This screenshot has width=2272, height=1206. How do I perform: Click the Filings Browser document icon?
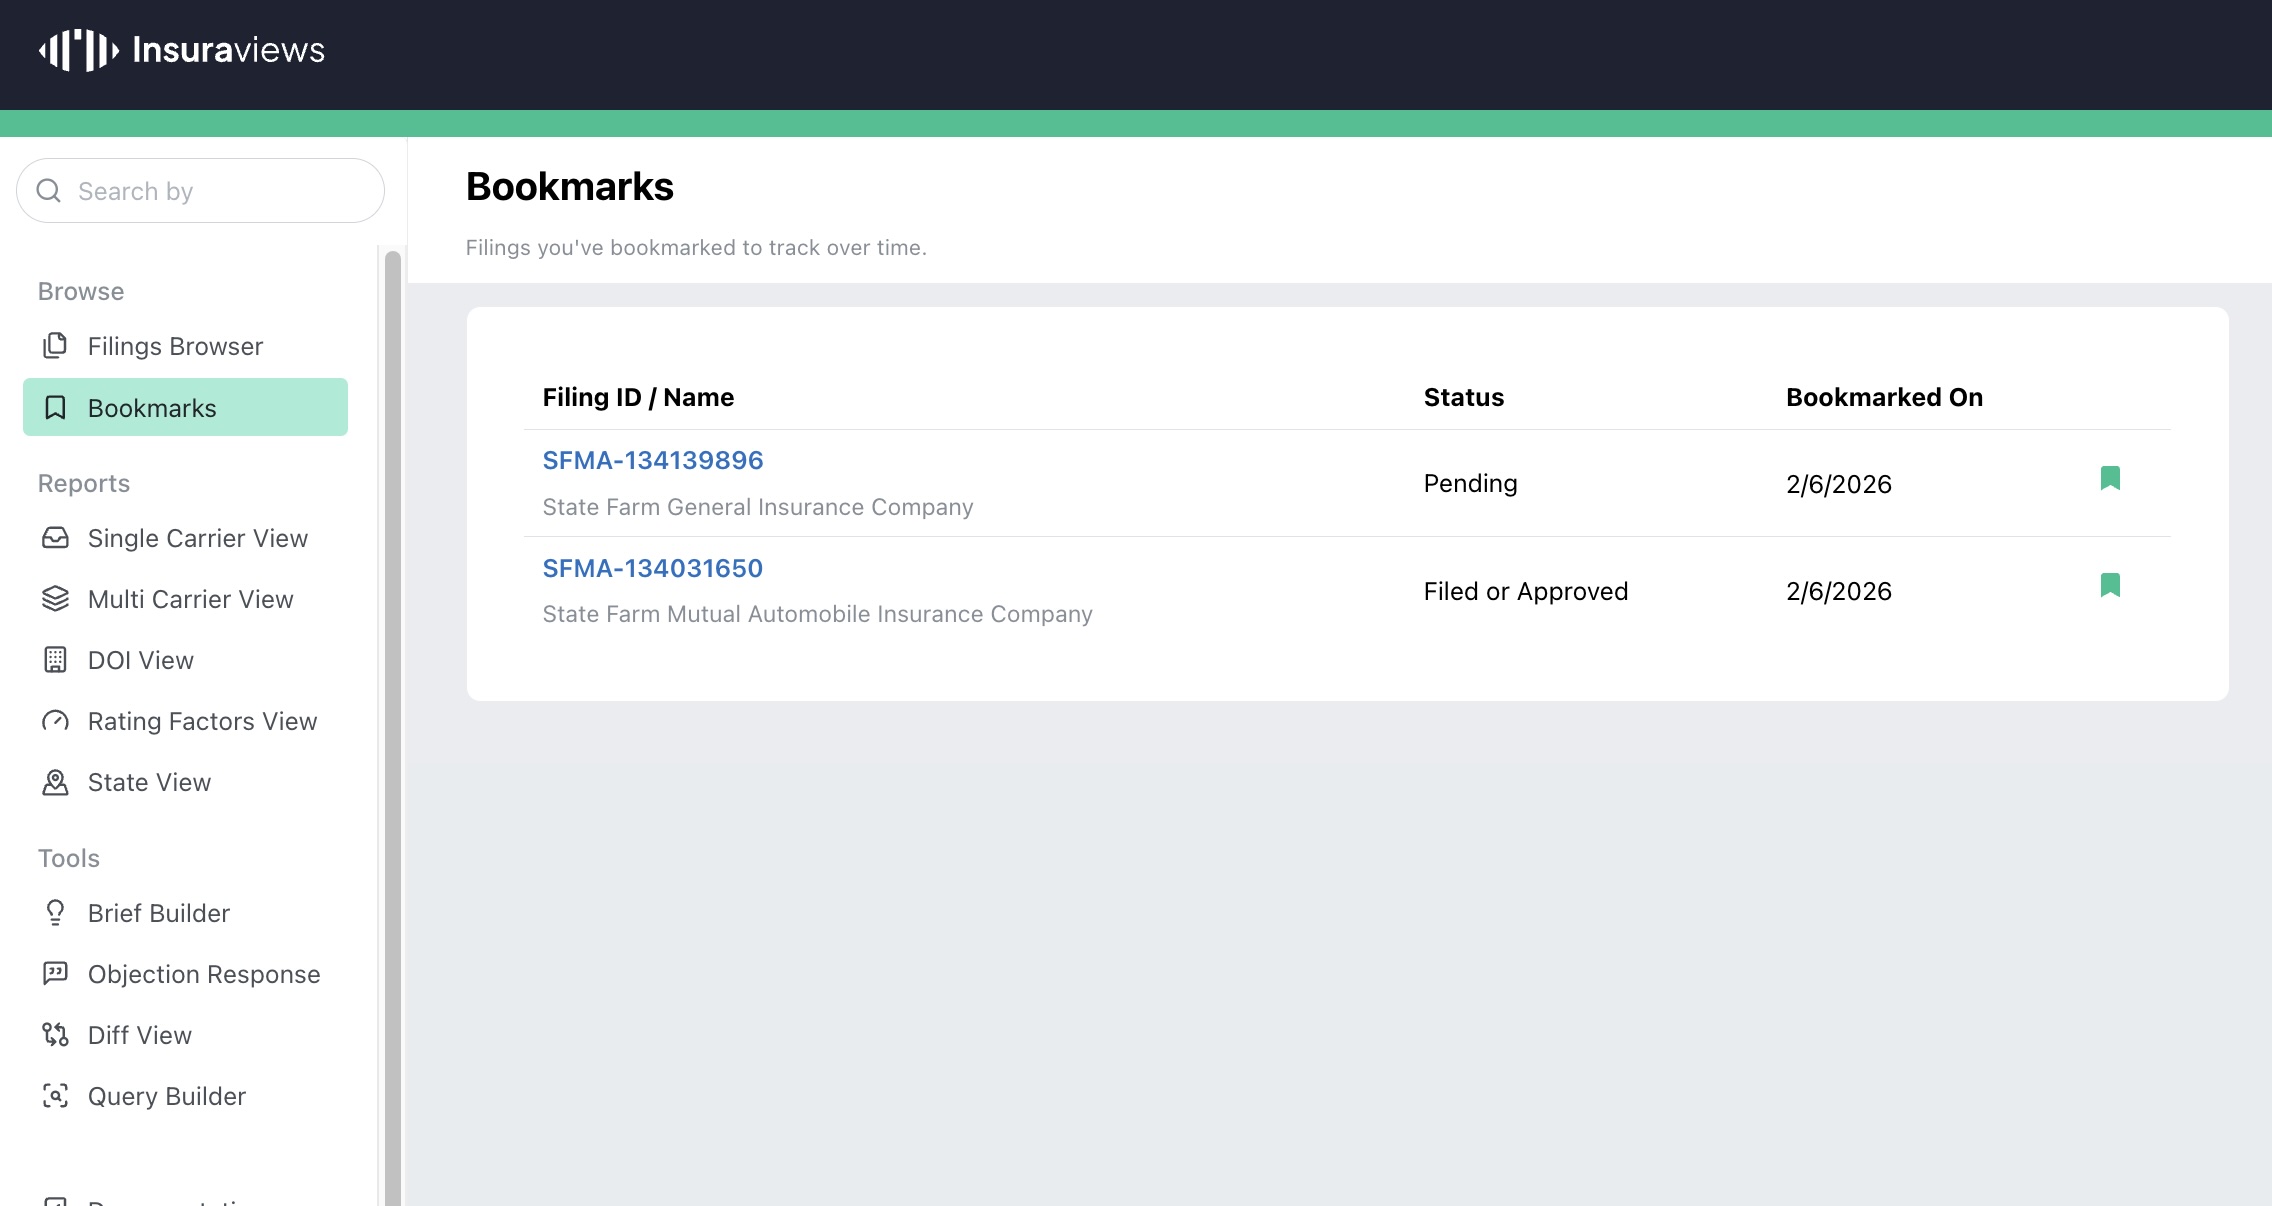55,346
